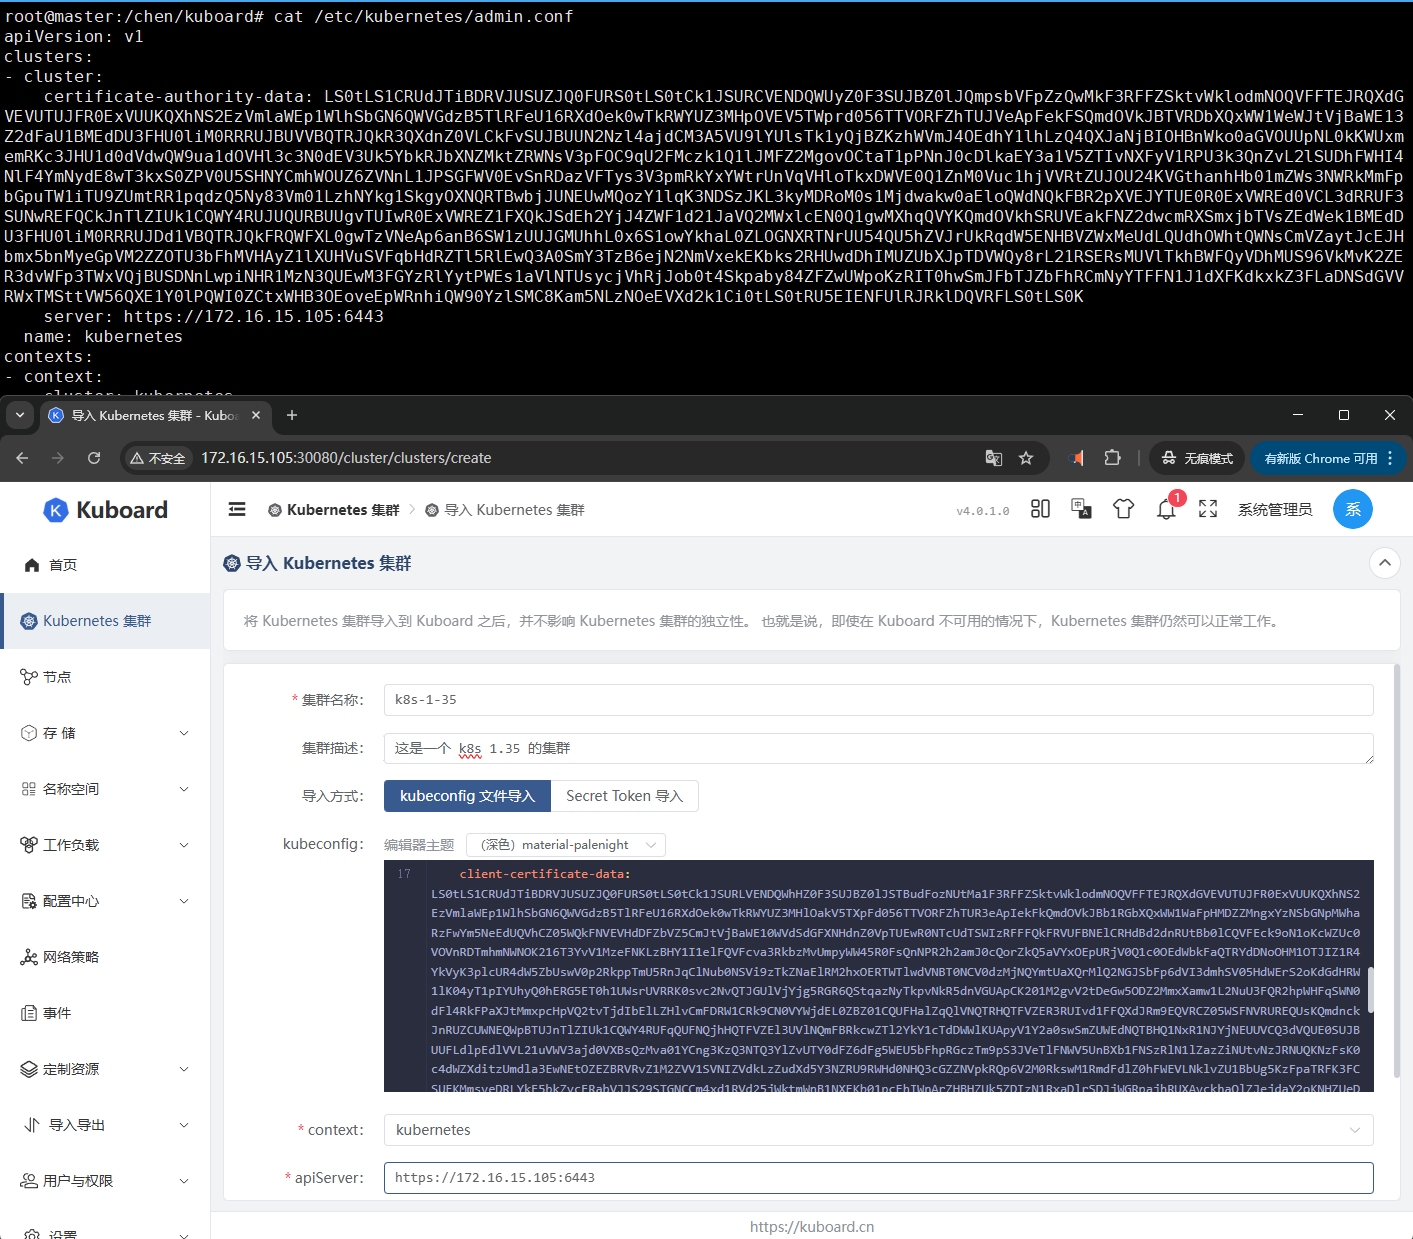Reload the page in Chrome
Viewport: 1413px width, 1239px height.
94,458
